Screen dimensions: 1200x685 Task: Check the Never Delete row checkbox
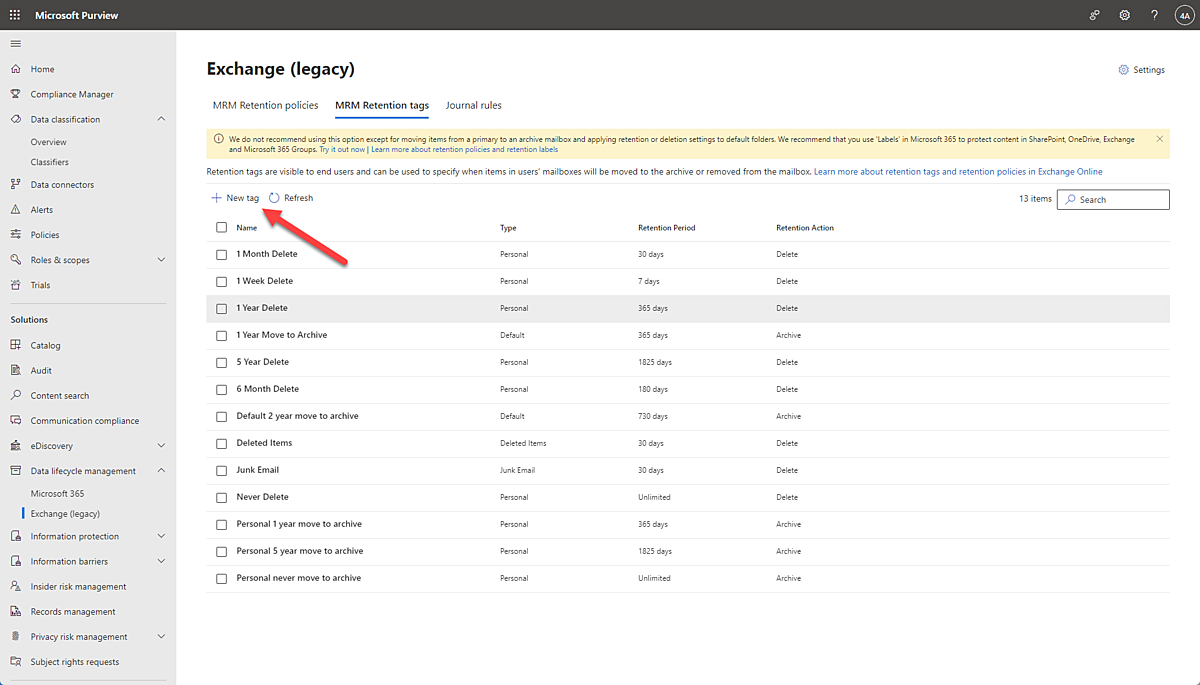(x=221, y=497)
